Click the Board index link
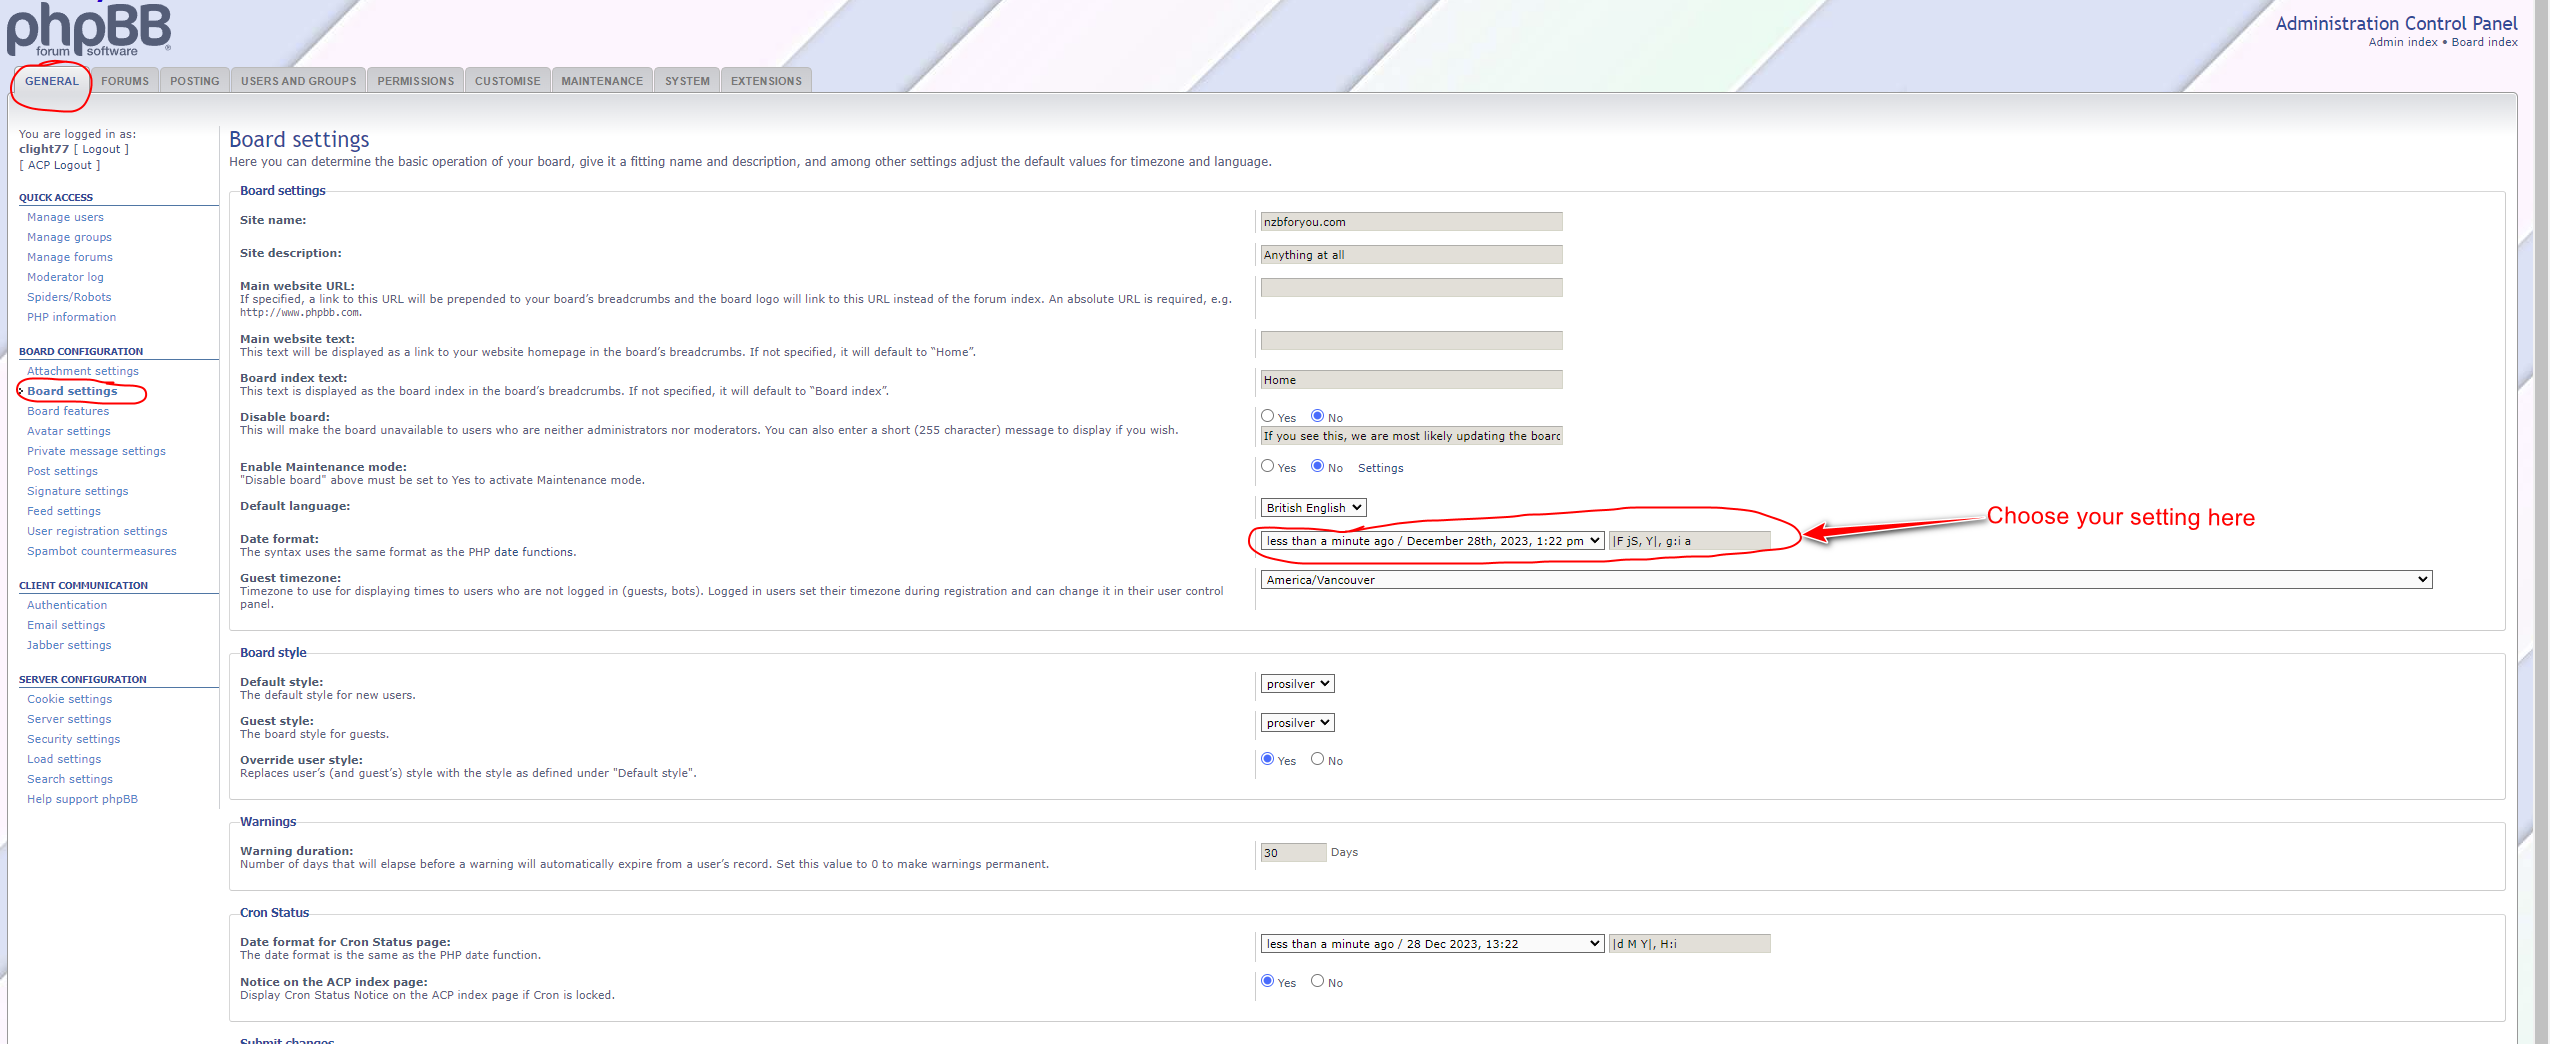Image resolution: width=2550 pixels, height=1044 pixels. coord(2484,42)
